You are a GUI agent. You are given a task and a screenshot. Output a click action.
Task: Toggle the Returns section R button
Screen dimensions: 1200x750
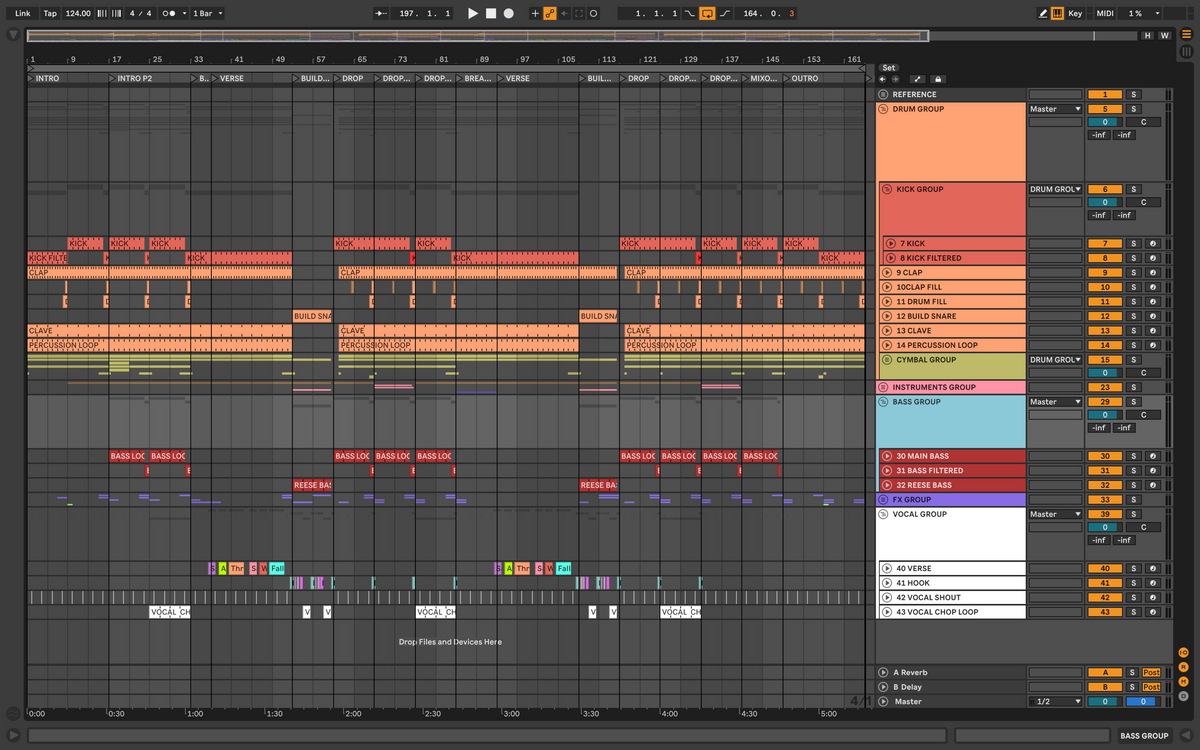1183,667
